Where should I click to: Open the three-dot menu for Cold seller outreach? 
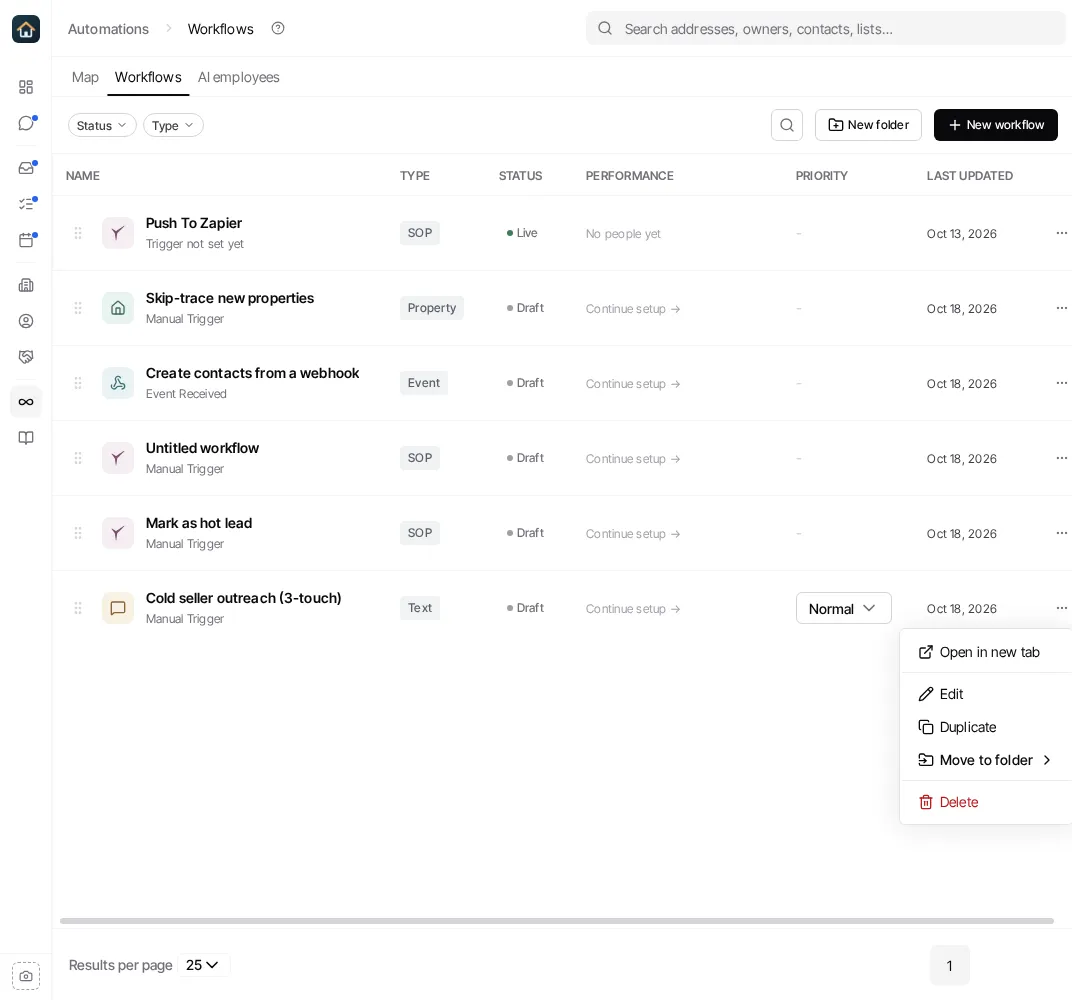(x=1061, y=608)
